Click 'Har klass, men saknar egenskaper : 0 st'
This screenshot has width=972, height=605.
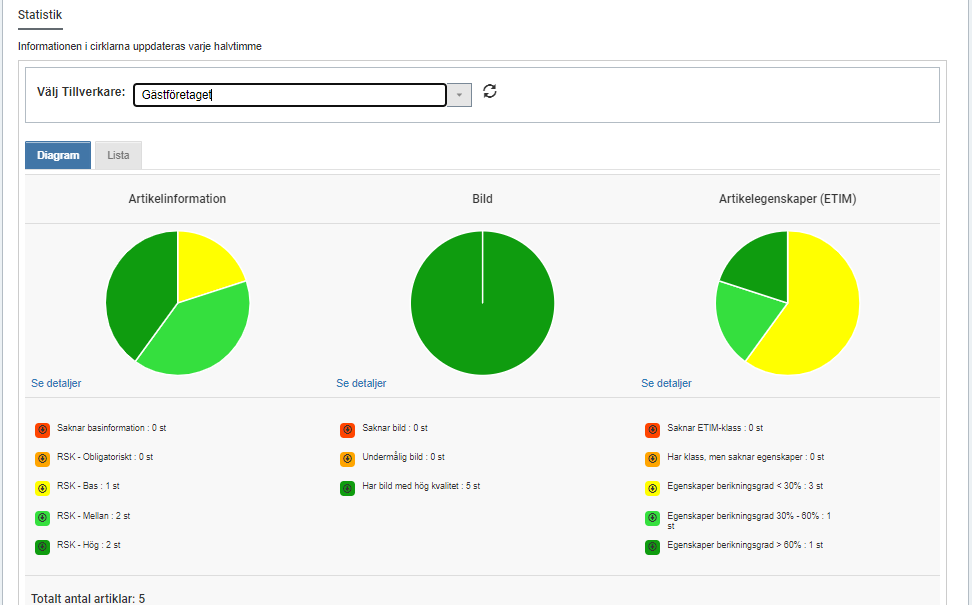point(746,457)
